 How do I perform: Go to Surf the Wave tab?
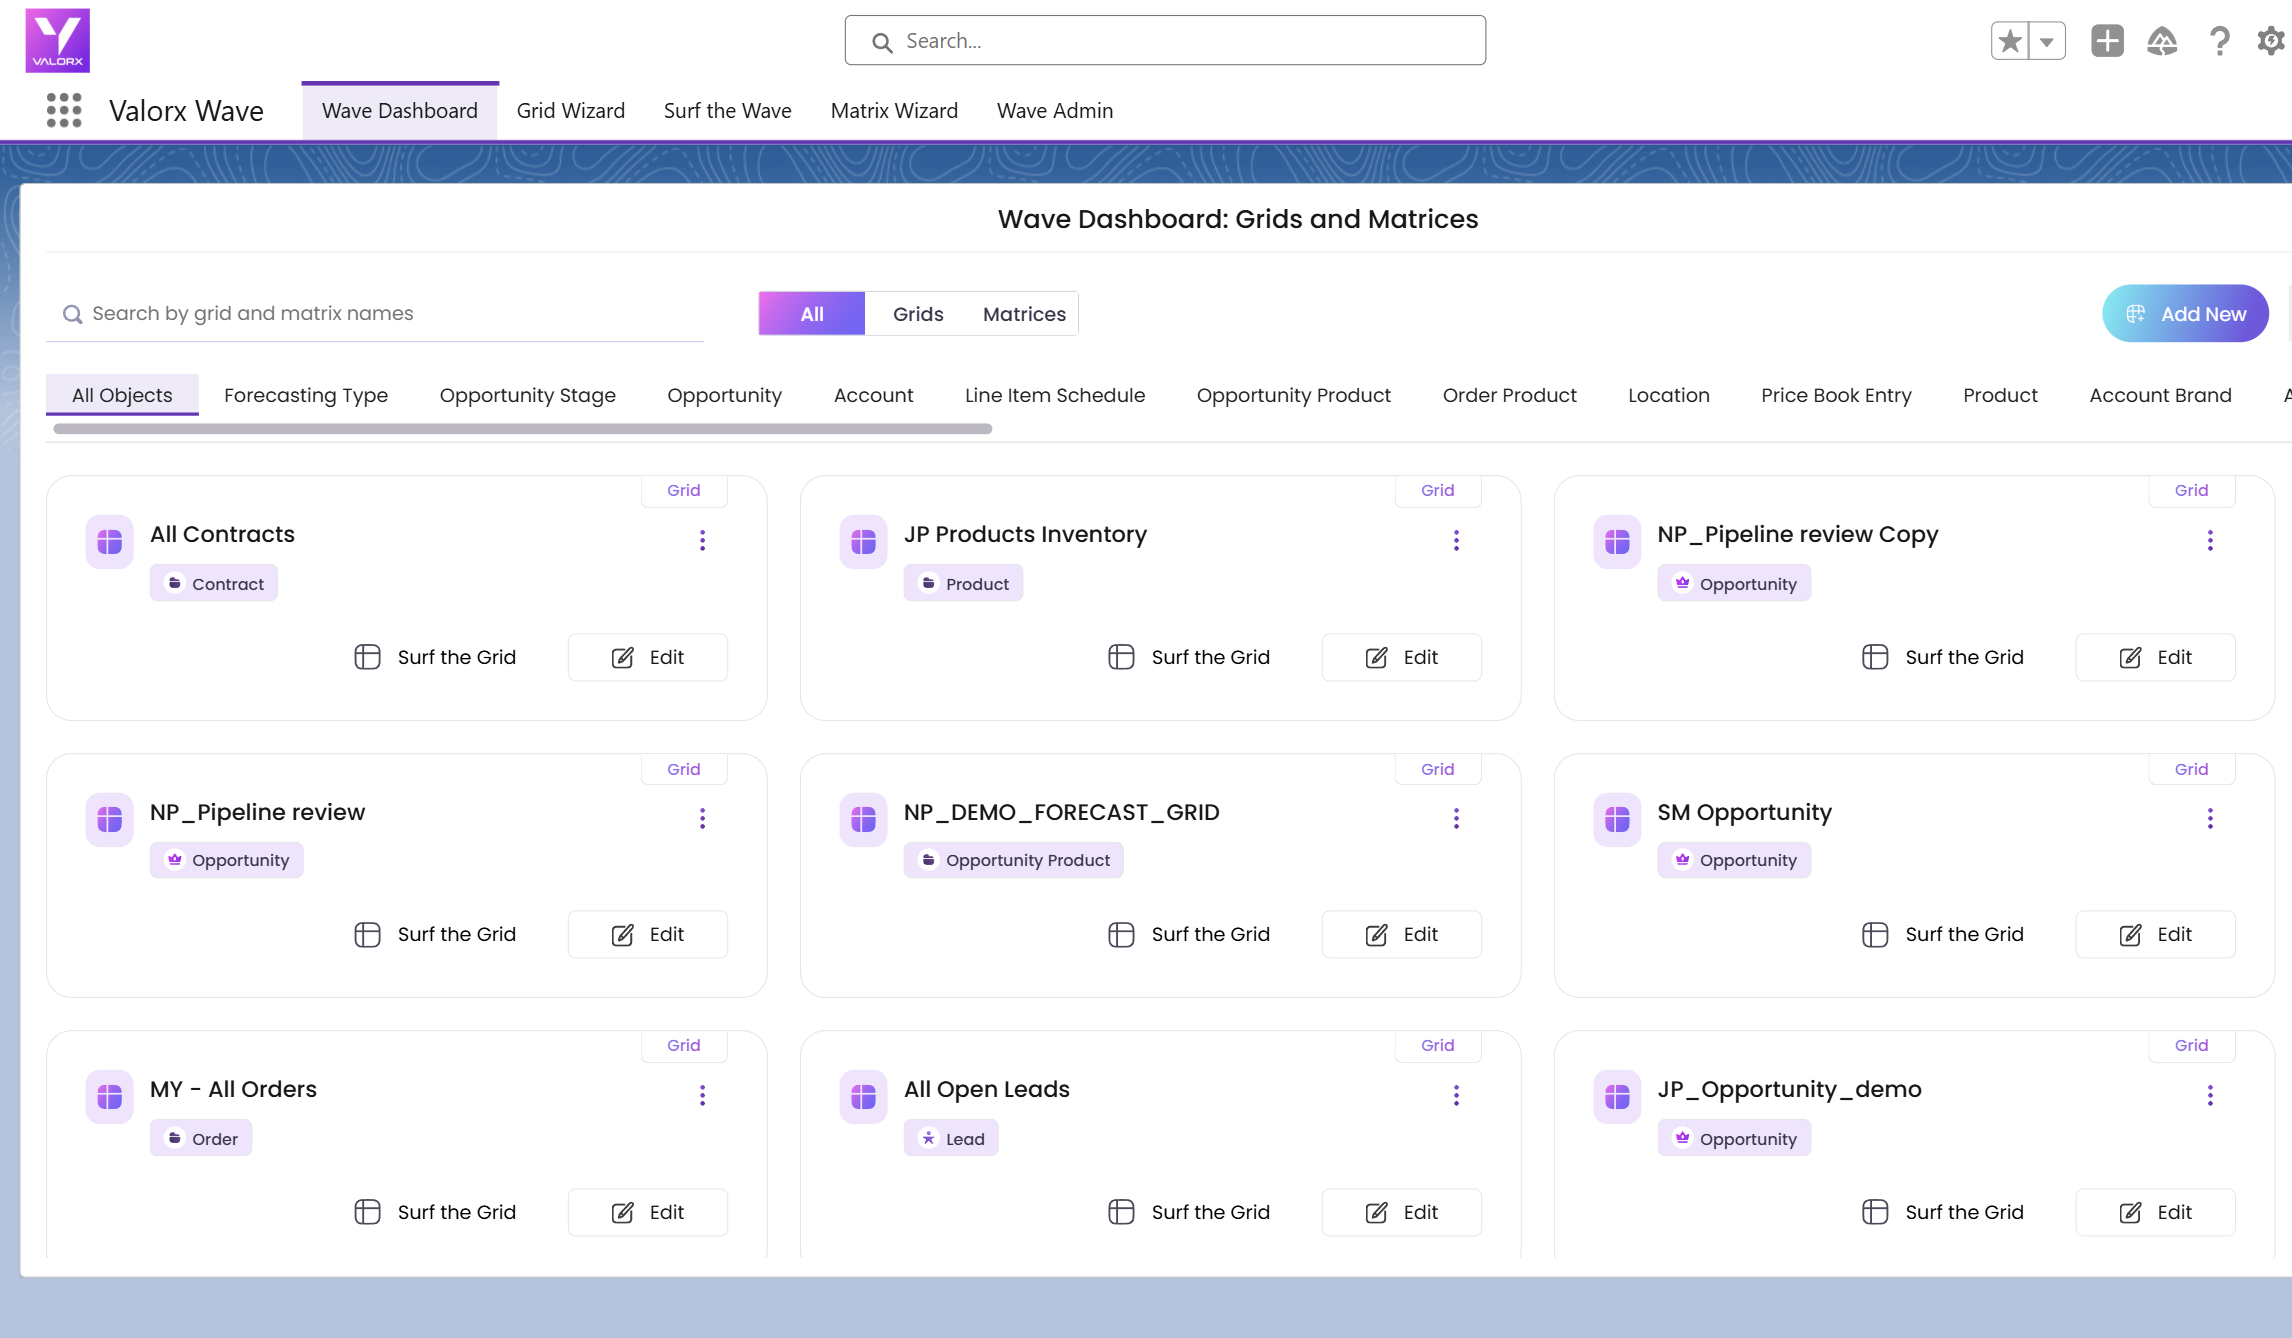728,110
